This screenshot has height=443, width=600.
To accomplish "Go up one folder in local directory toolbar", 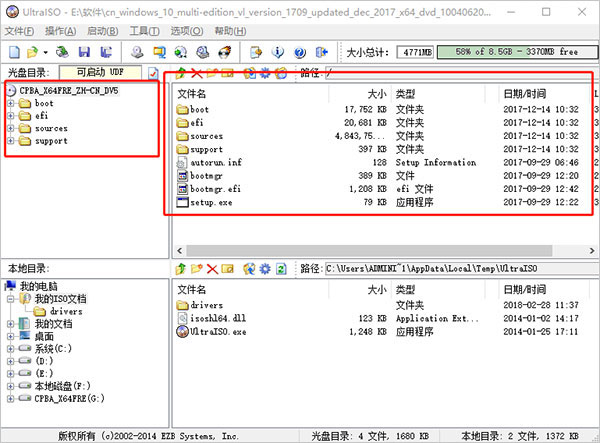I will (181, 269).
